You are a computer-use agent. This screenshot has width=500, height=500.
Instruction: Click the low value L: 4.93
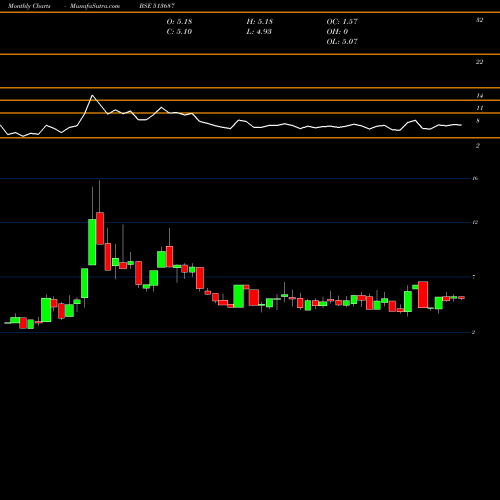[x=259, y=32]
